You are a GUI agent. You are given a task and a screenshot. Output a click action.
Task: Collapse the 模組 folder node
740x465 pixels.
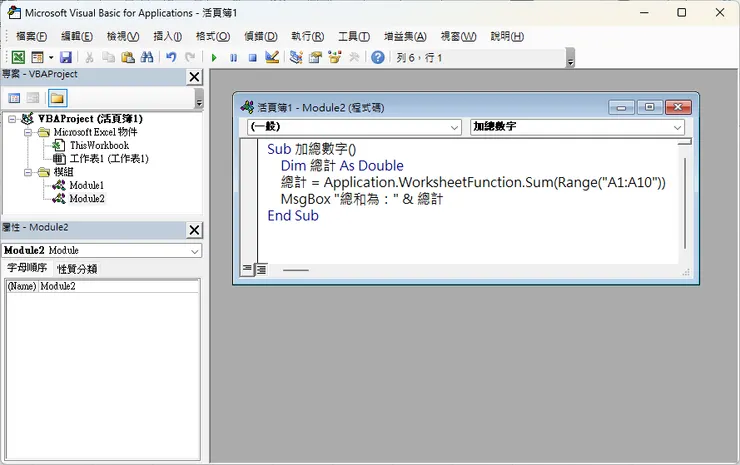coord(28,172)
